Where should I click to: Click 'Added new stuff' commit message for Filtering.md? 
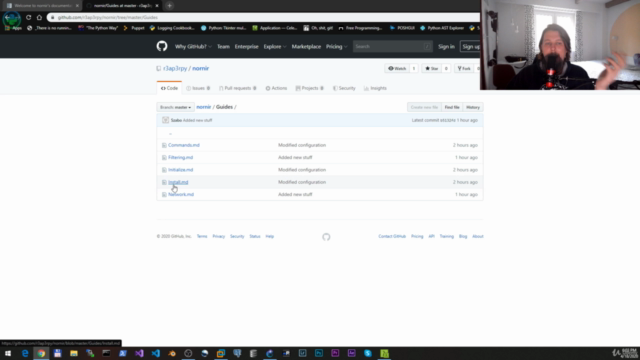click(x=295, y=158)
